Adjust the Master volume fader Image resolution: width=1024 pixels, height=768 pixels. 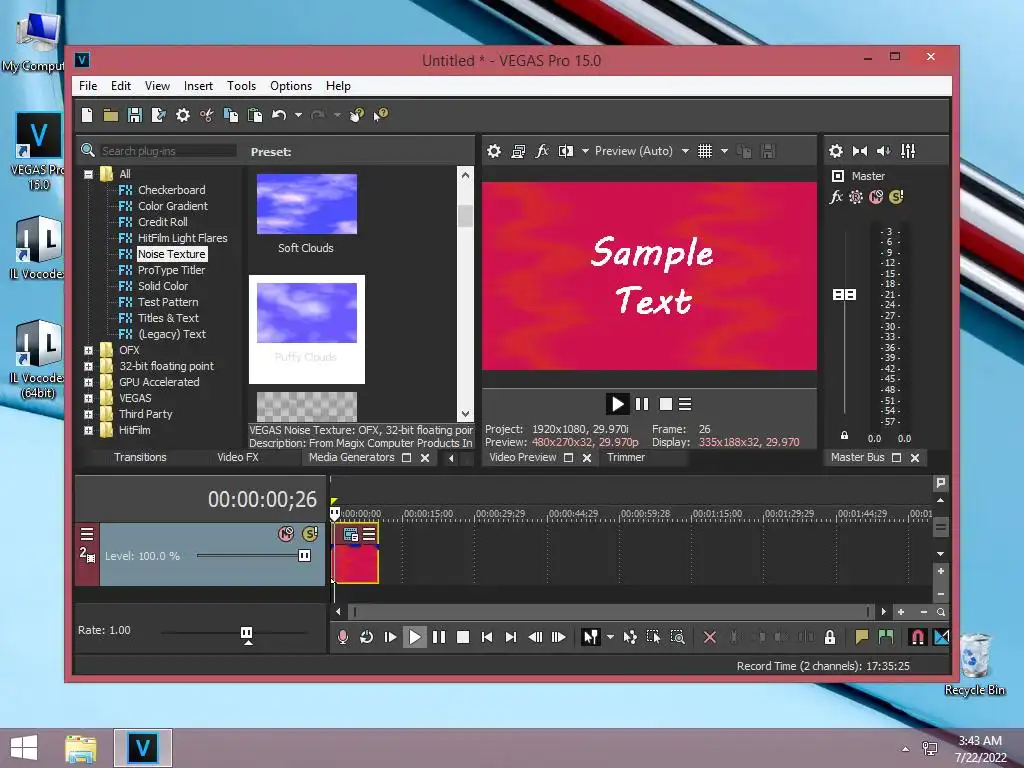(844, 295)
